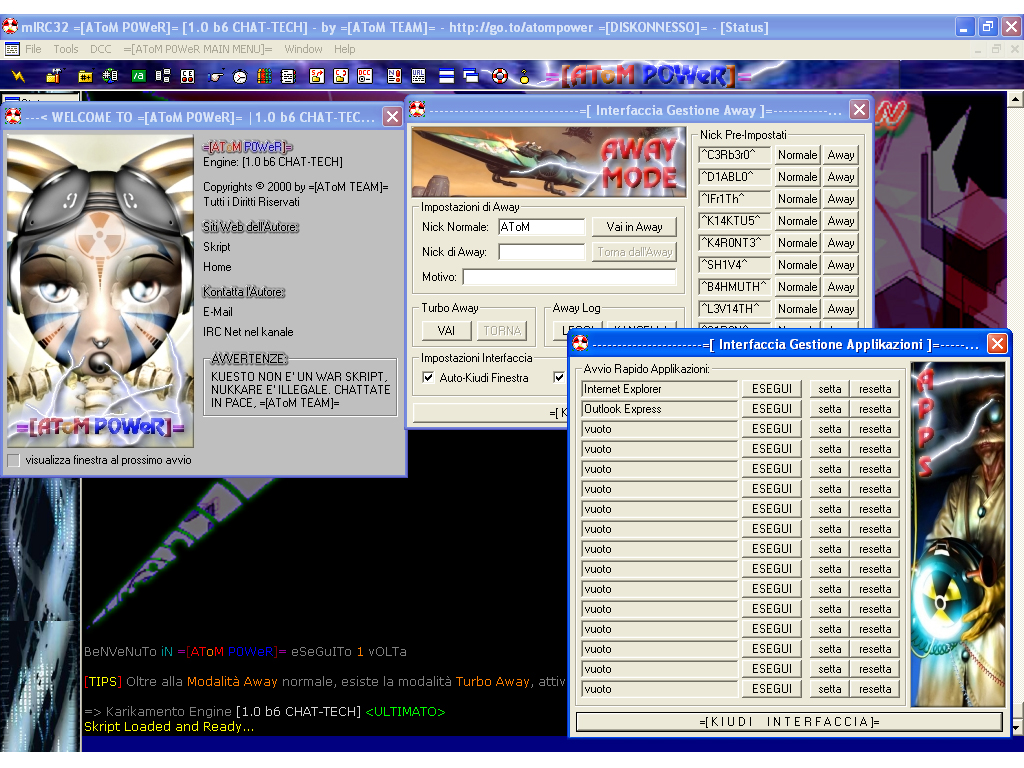This screenshot has width=1024, height=768.
Task: Click the lightning bolt connect icon in toolbar
Action: [18, 75]
